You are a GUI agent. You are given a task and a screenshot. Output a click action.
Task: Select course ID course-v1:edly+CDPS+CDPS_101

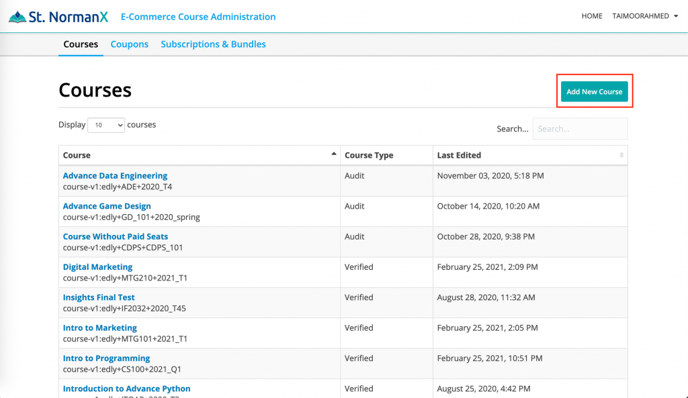click(123, 247)
